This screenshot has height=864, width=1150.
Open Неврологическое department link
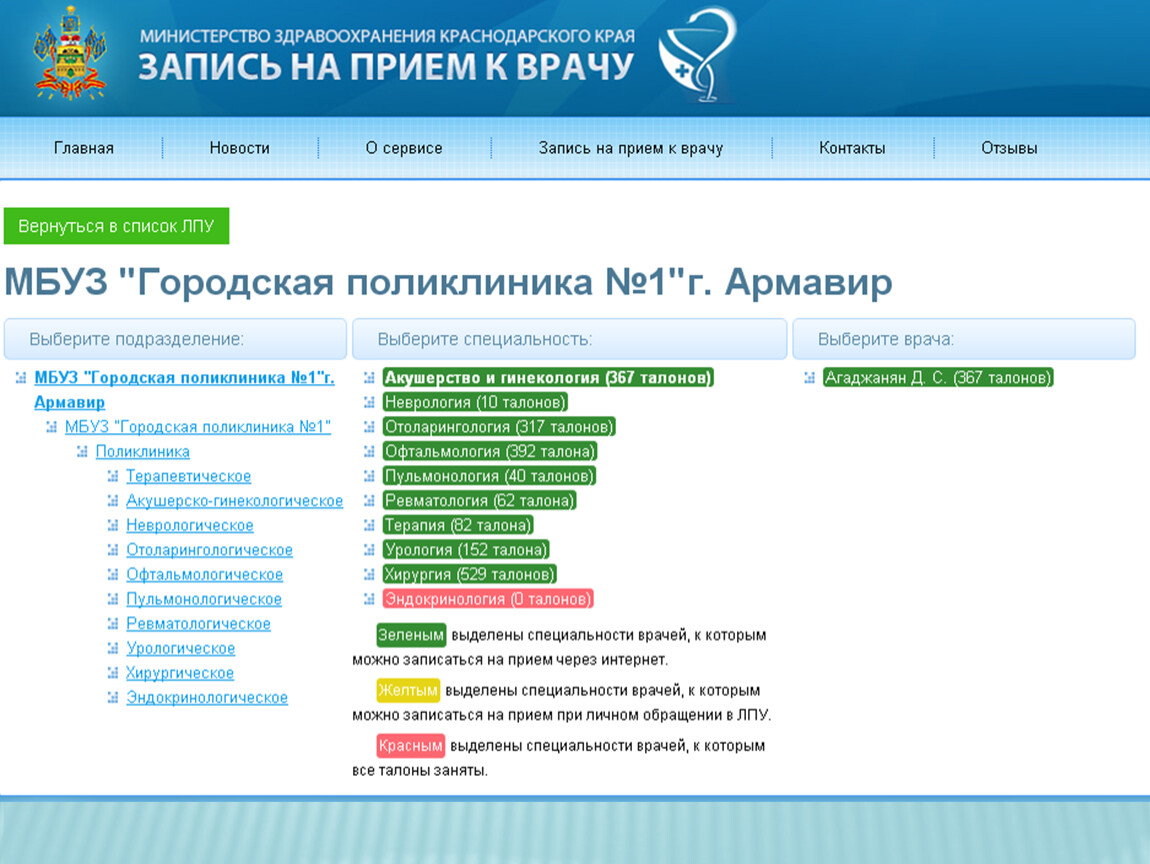pos(190,525)
